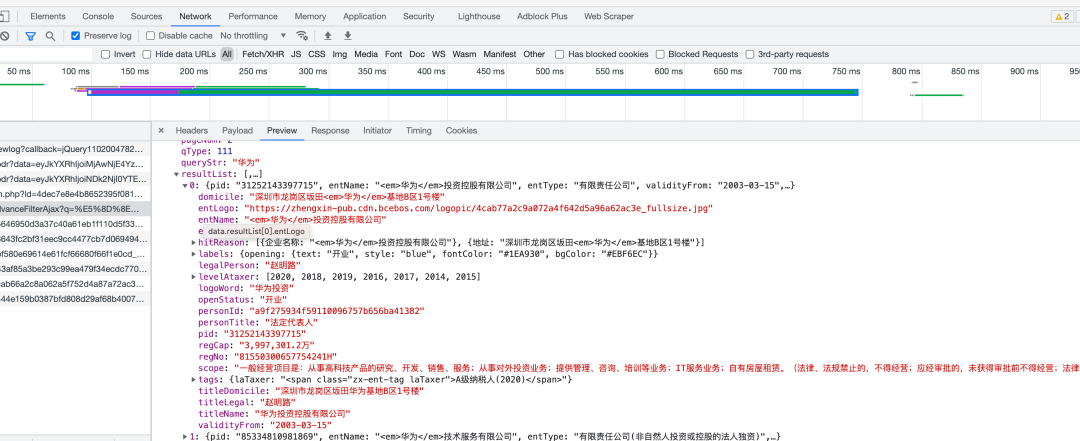Image resolution: width=1080 pixels, height=441 pixels.
Task: Click the long blue timeline overview bar
Action: coord(472,92)
